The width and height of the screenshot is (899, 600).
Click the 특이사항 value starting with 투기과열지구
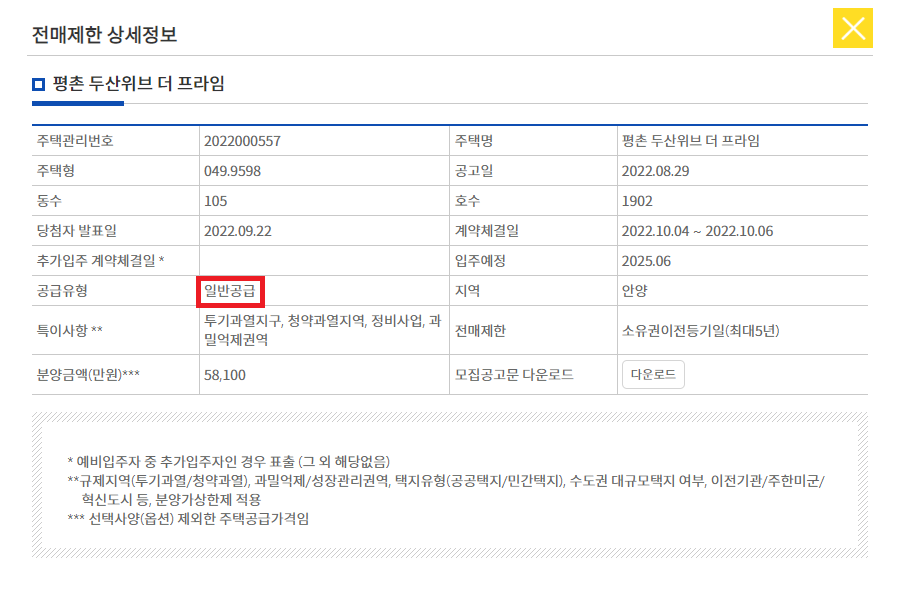[x=323, y=330]
